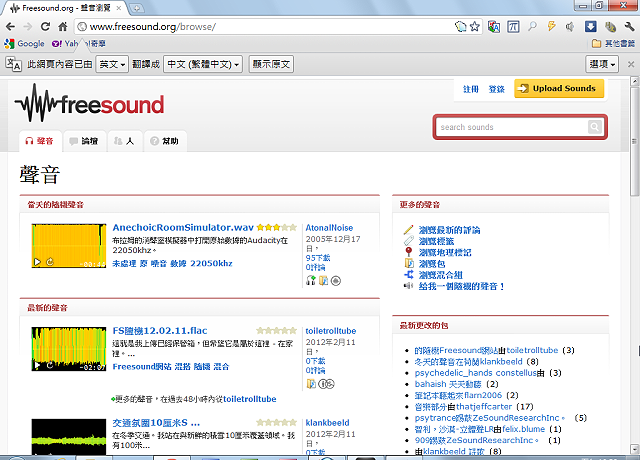Image resolution: width=640 pixels, height=460 pixels.
Task: Click the translate extension icon in the toolbar
Action: [x=494, y=27]
